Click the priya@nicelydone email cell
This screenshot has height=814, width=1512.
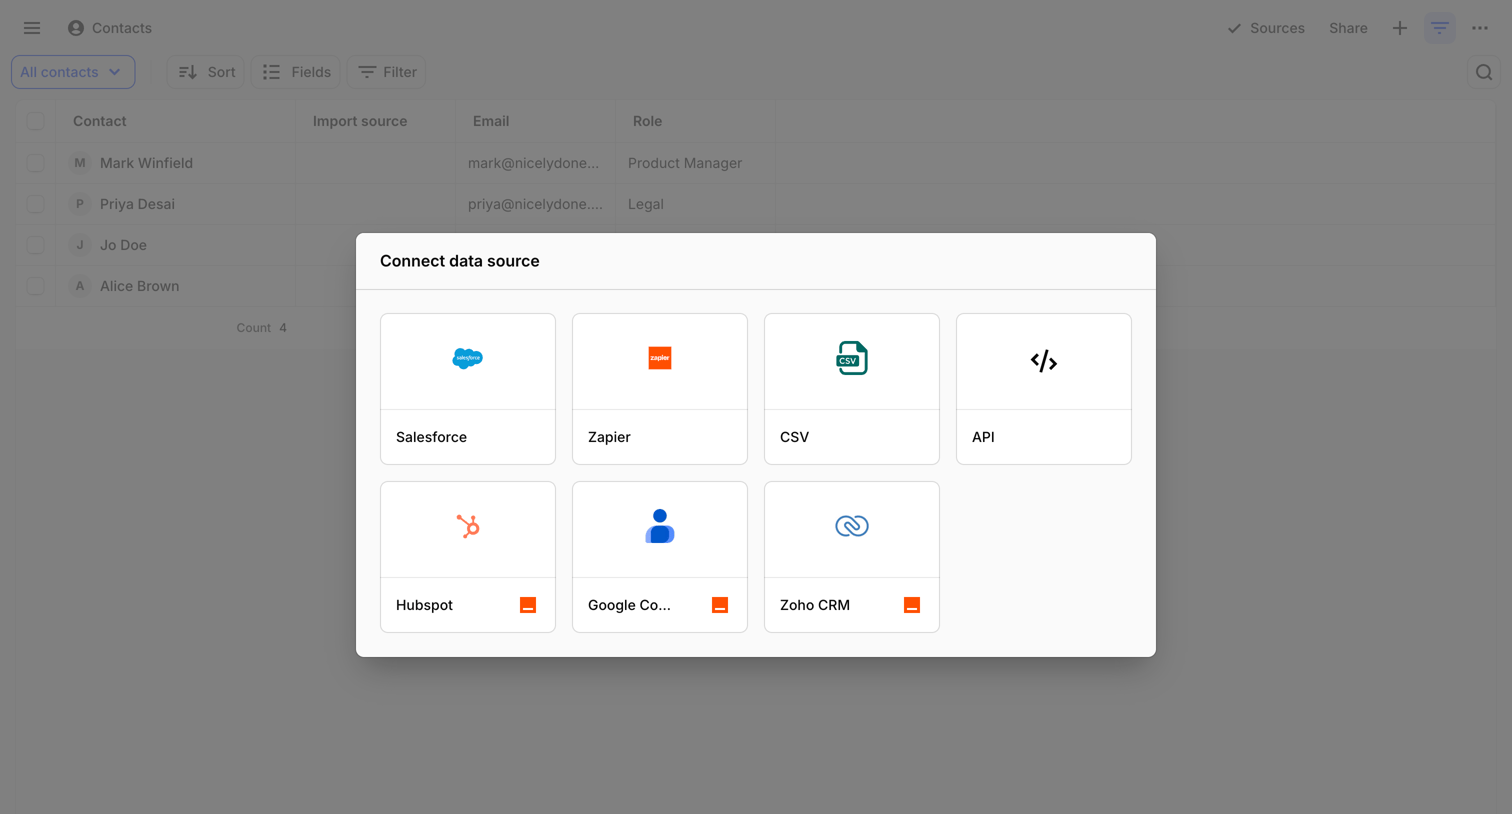535,204
